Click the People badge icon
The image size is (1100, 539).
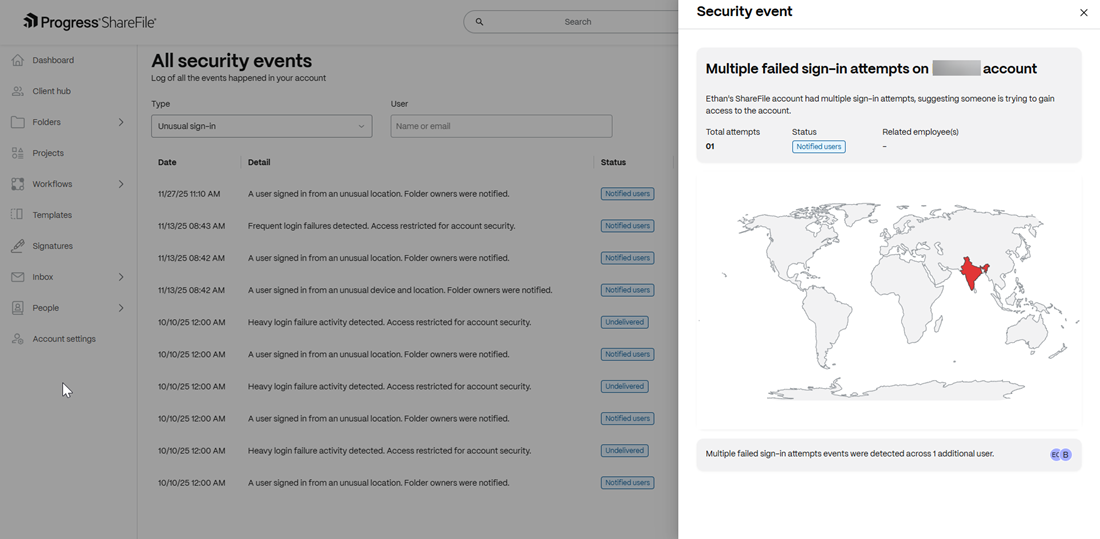(x=18, y=308)
